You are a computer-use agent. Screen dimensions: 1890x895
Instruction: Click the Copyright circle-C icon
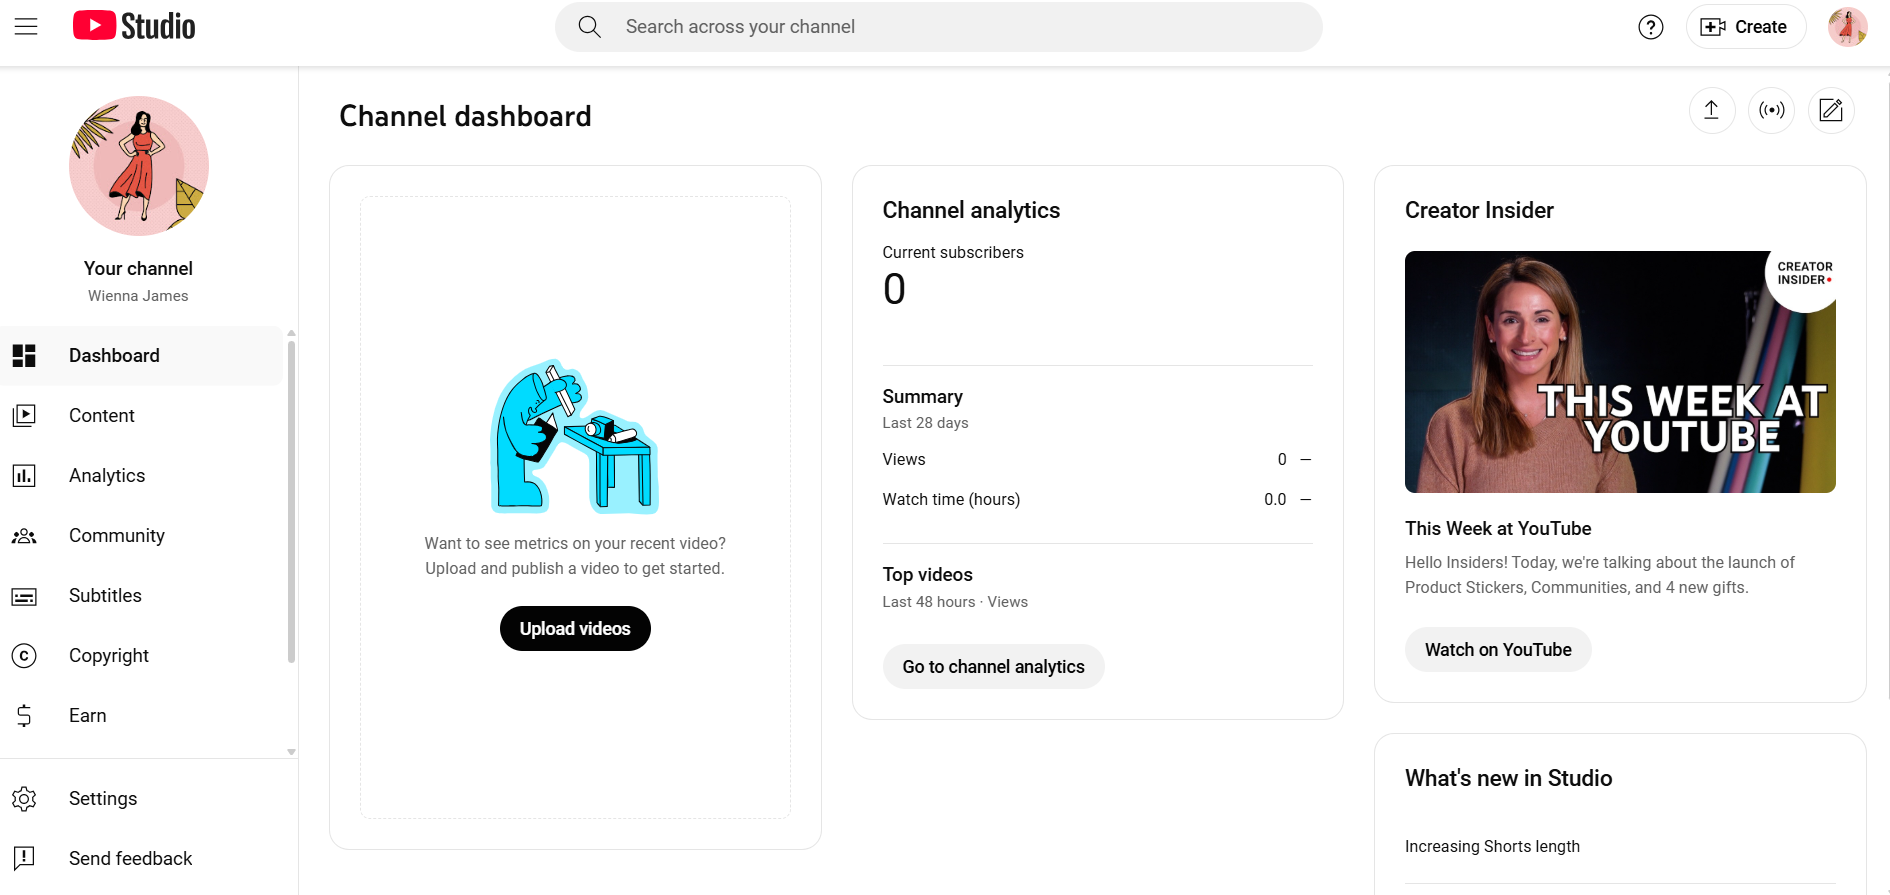click(x=24, y=656)
